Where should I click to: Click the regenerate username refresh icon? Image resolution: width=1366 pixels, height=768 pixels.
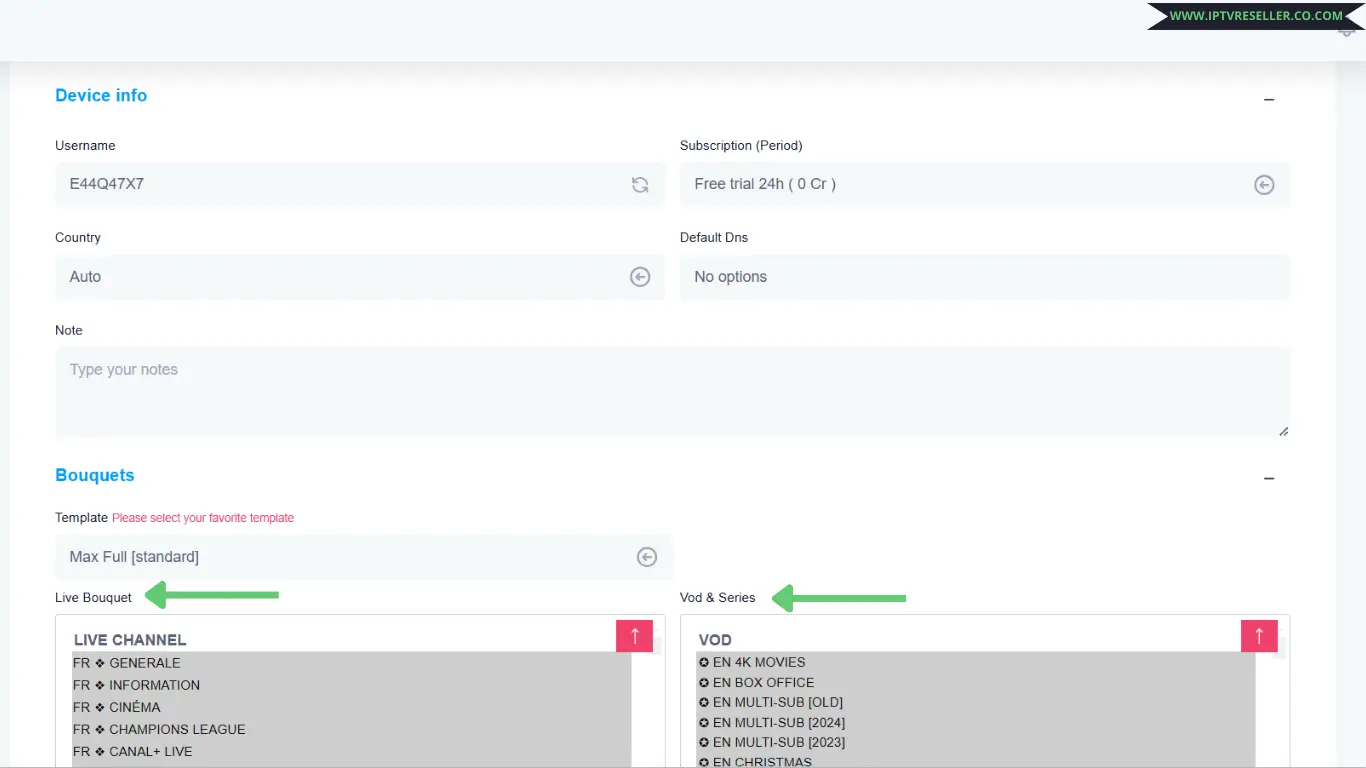(640, 185)
